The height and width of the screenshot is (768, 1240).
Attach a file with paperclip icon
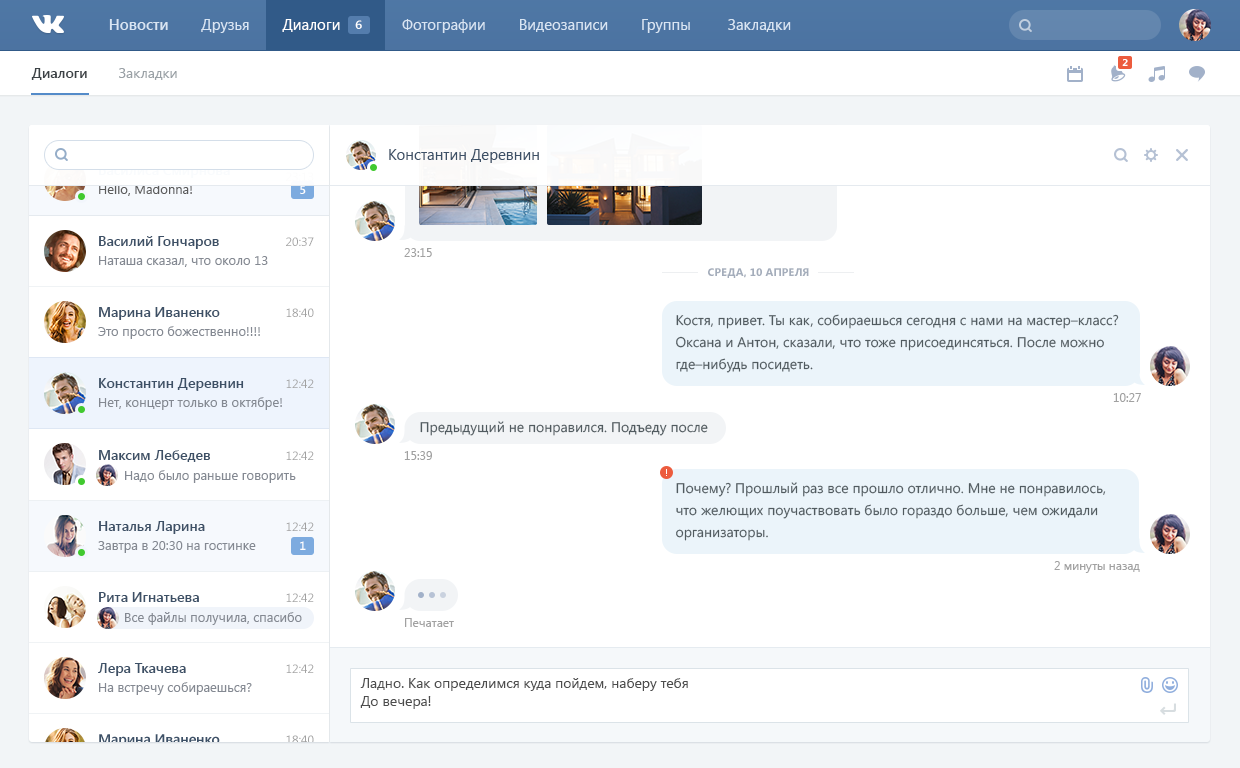coord(1147,685)
